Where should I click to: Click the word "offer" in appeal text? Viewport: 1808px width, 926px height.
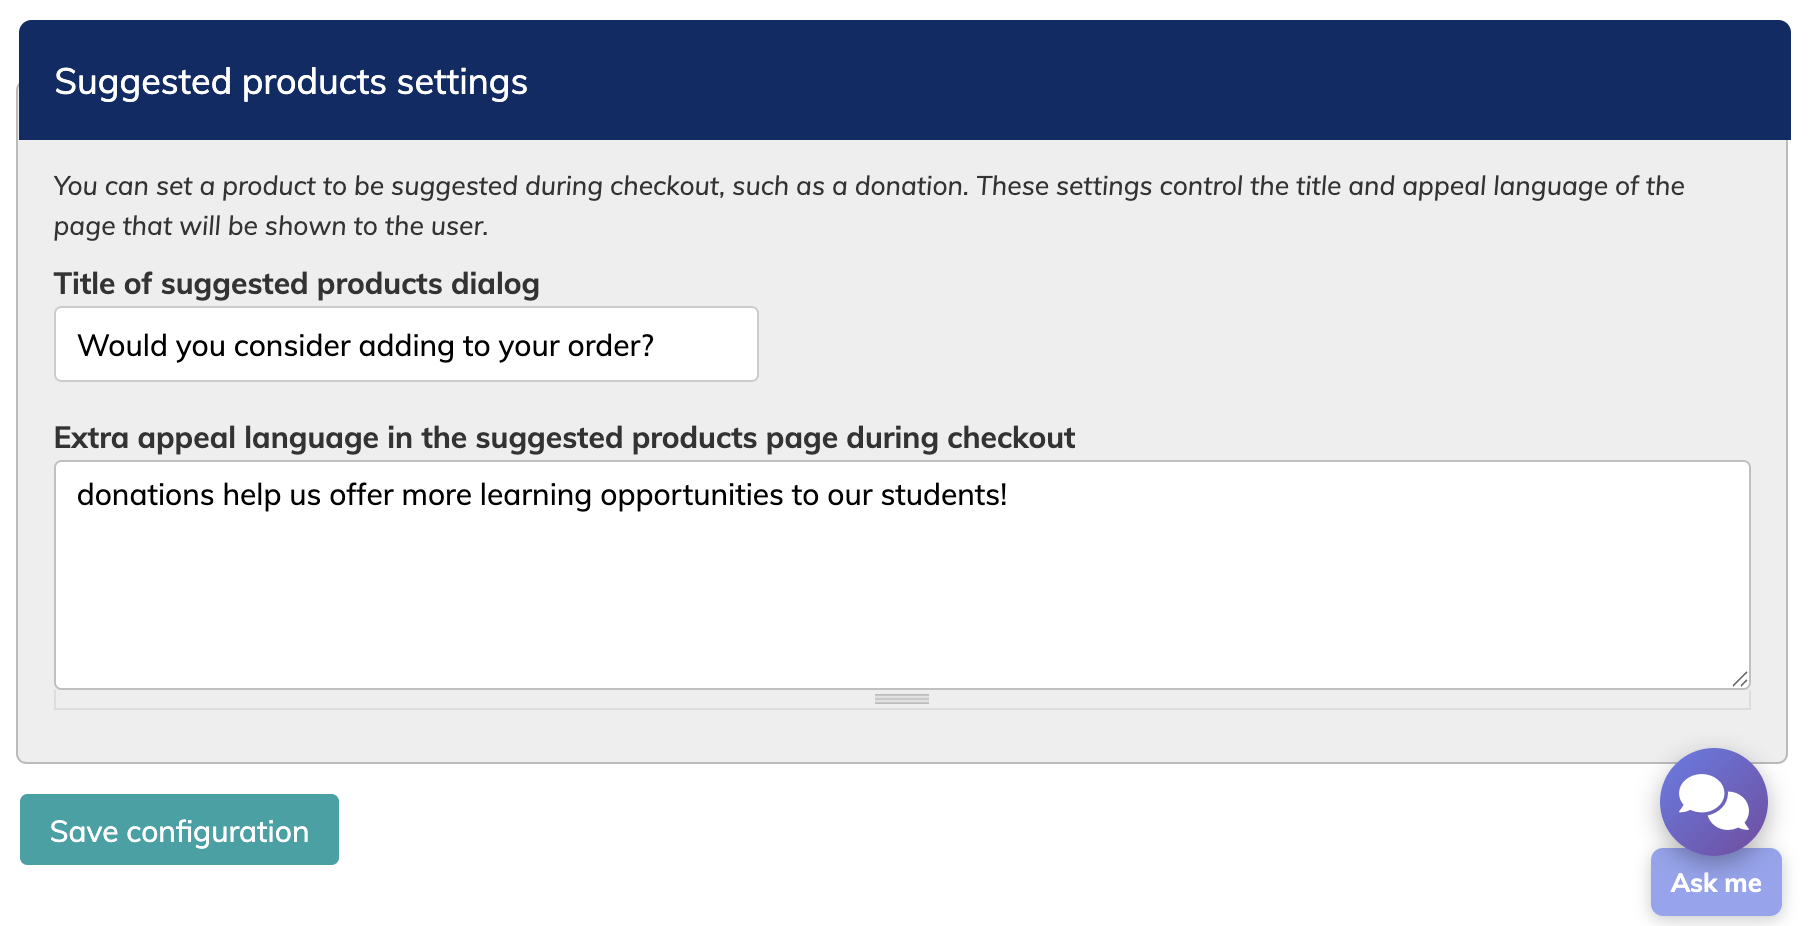click(x=361, y=495)
